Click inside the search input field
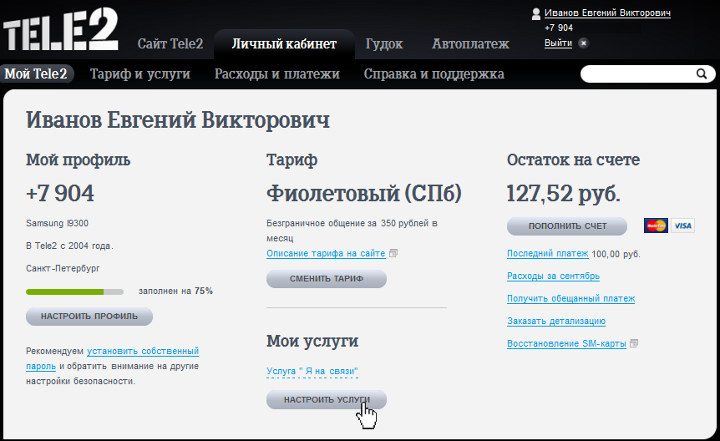Screen dimensions: 720x441 pos(638,74)
